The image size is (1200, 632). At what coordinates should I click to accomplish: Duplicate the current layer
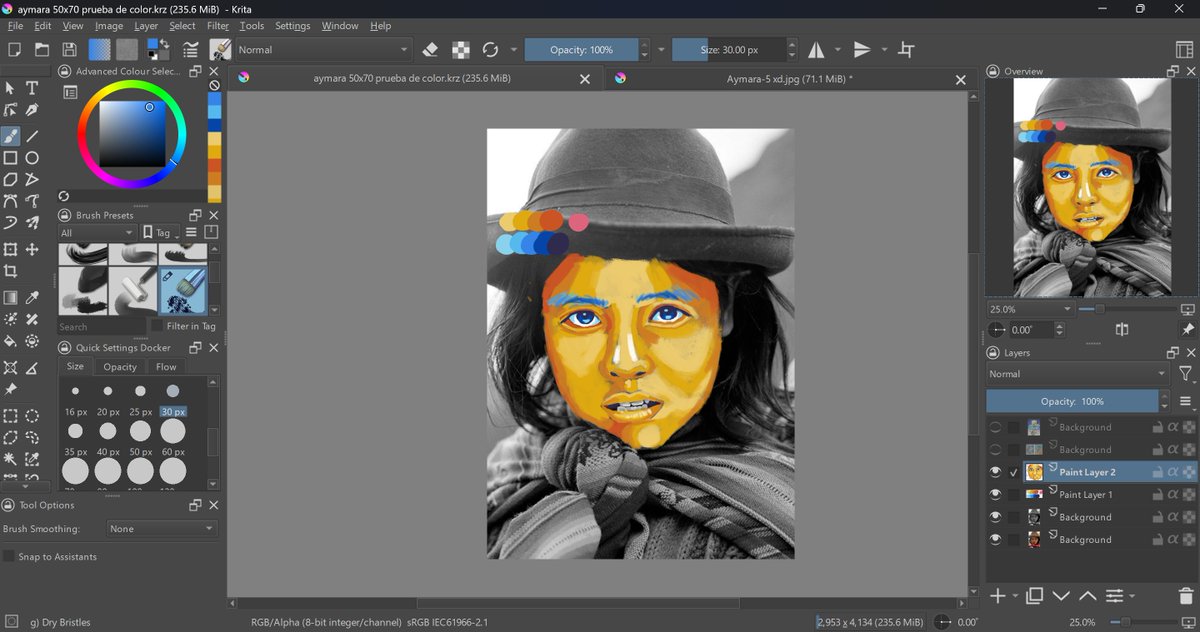(1034, 596)
